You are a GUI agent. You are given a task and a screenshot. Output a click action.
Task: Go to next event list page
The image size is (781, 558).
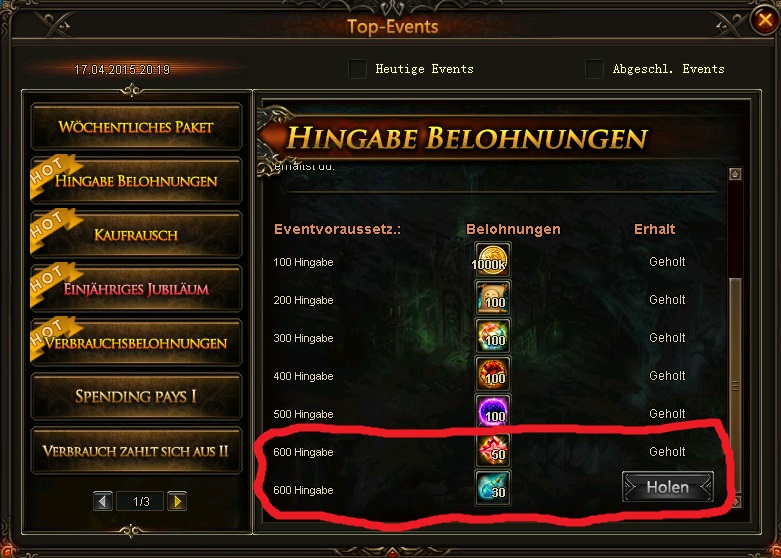(177, 501)
